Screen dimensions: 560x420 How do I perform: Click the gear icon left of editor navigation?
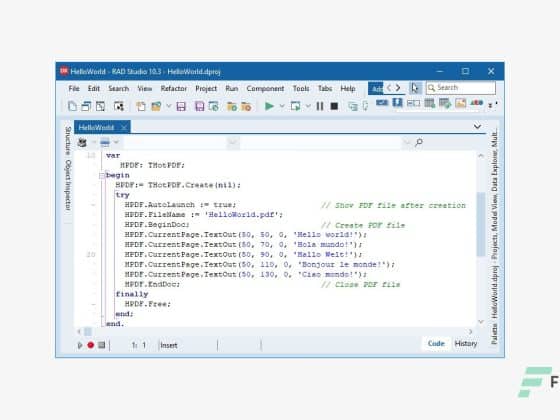(82, 142)
